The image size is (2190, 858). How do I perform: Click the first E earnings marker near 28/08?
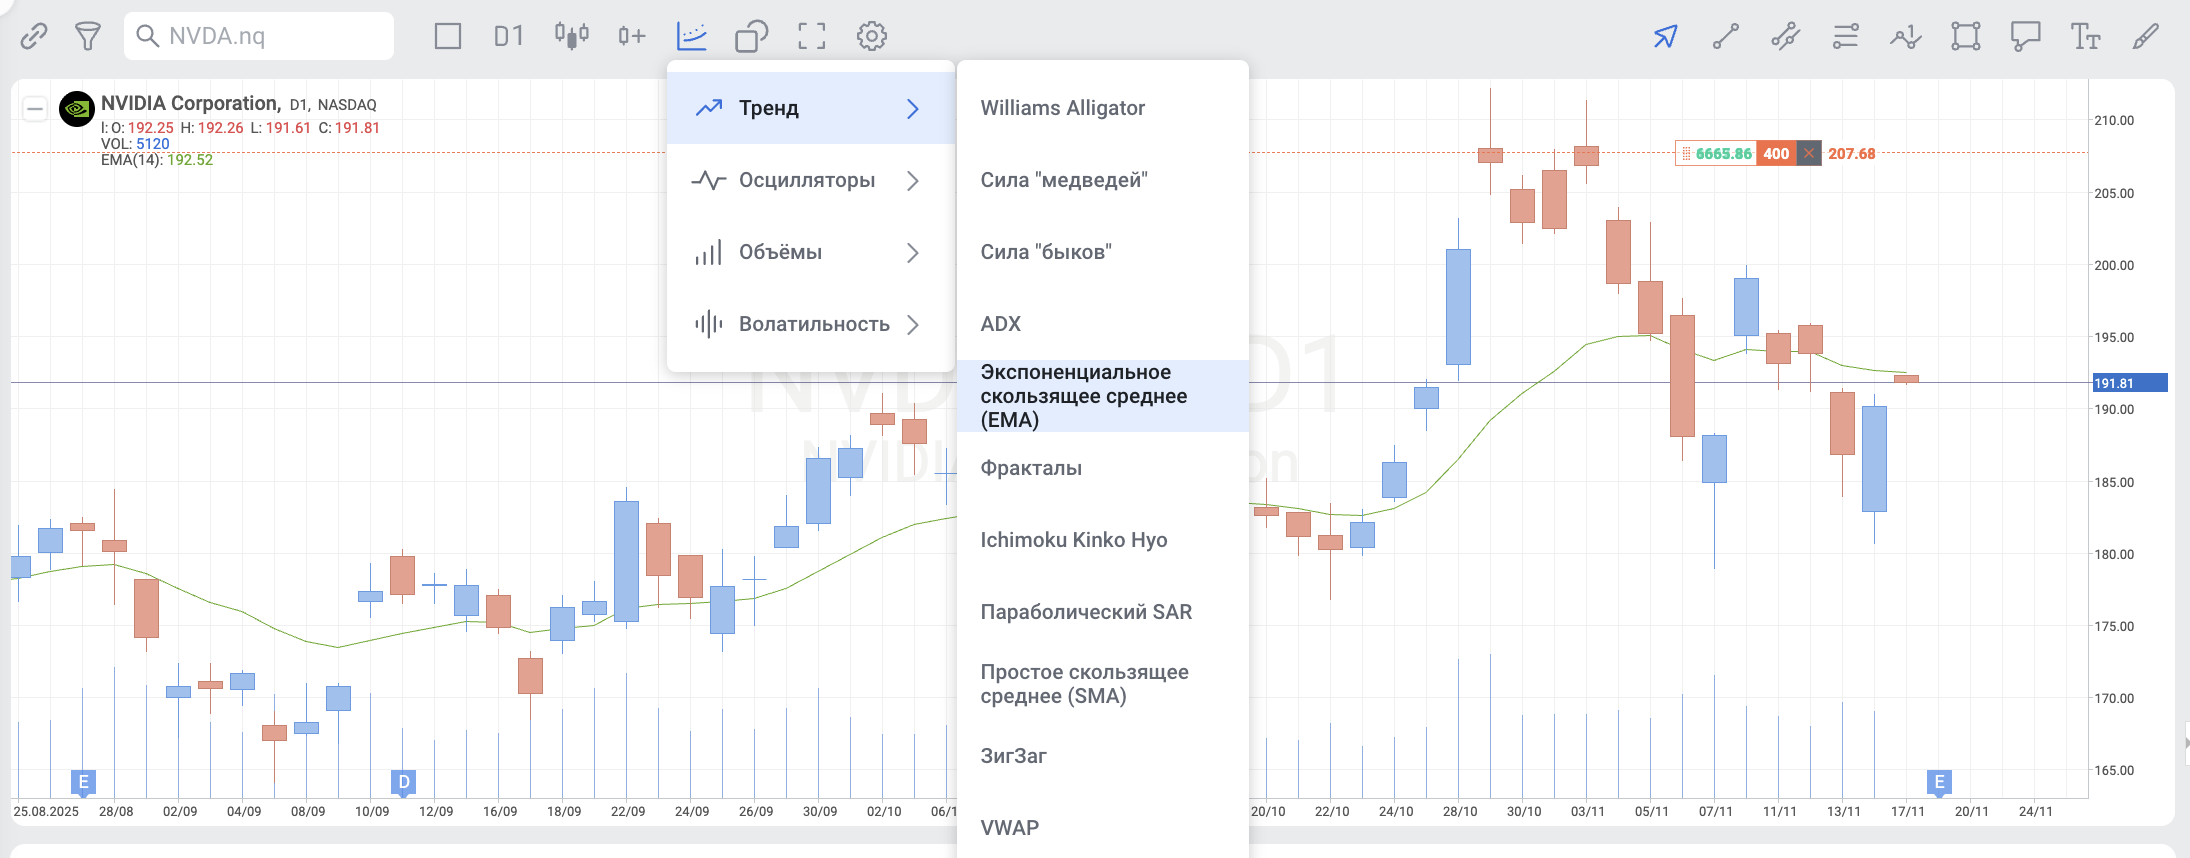(x=84, y=782)
